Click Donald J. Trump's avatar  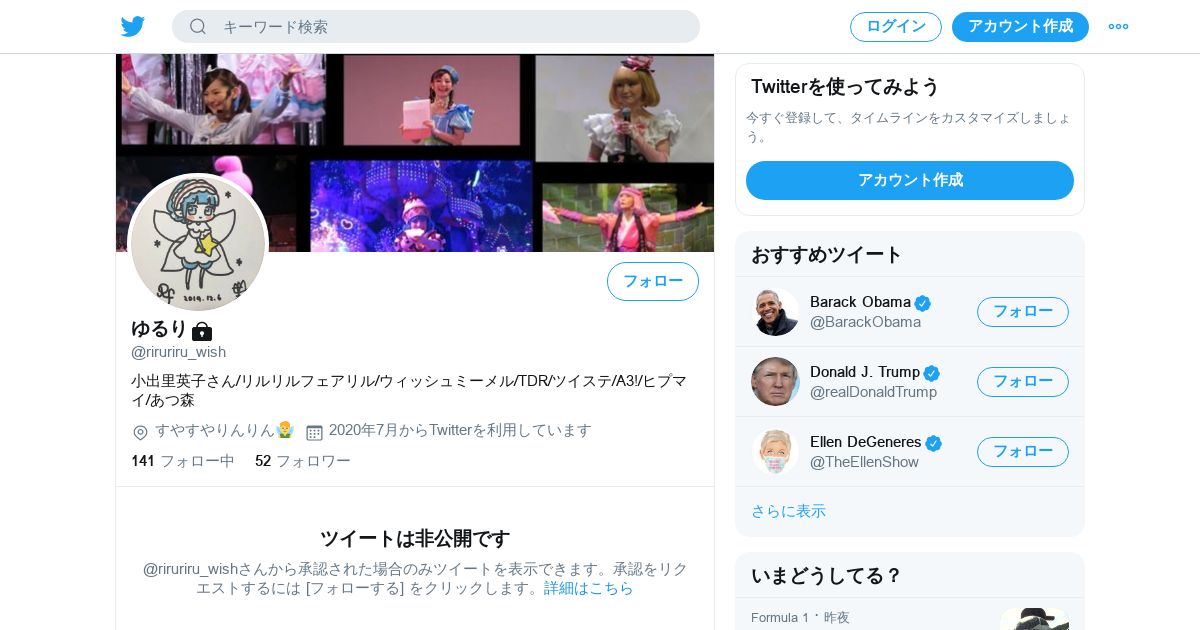point(775,381)
